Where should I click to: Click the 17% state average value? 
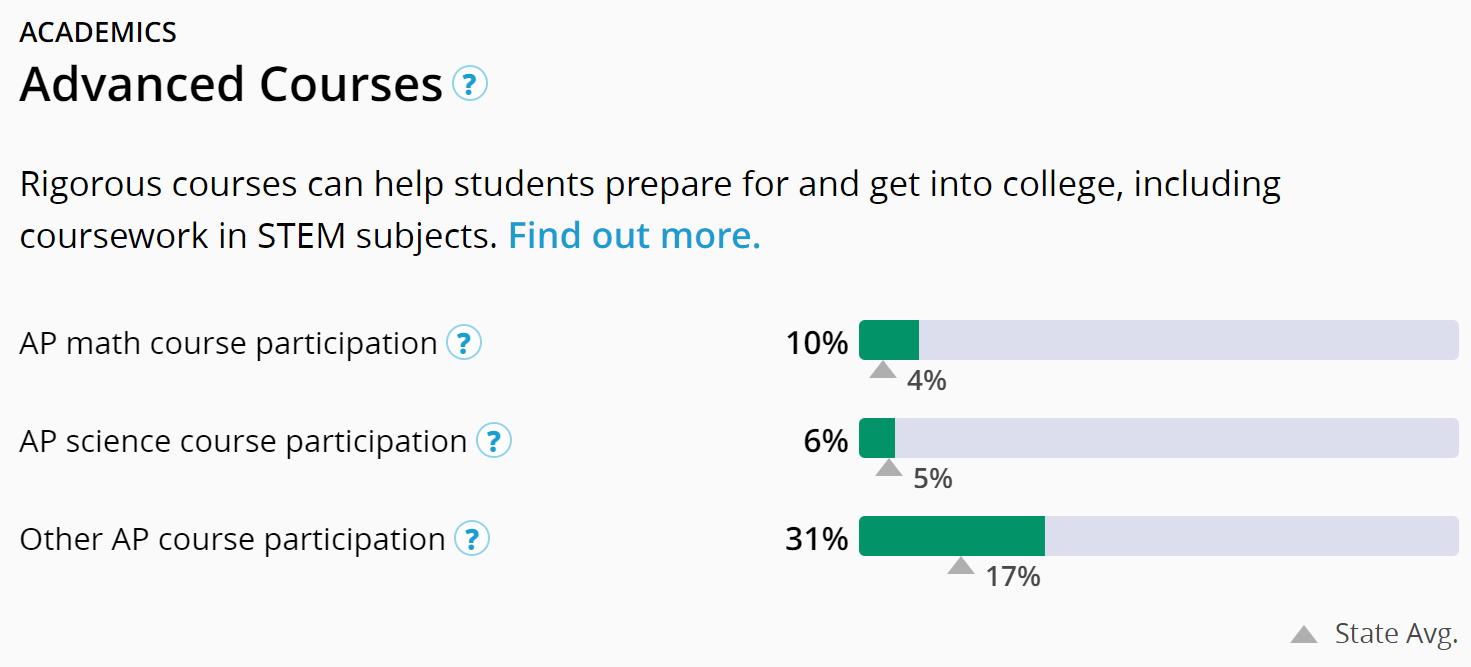click(1013, 577)
